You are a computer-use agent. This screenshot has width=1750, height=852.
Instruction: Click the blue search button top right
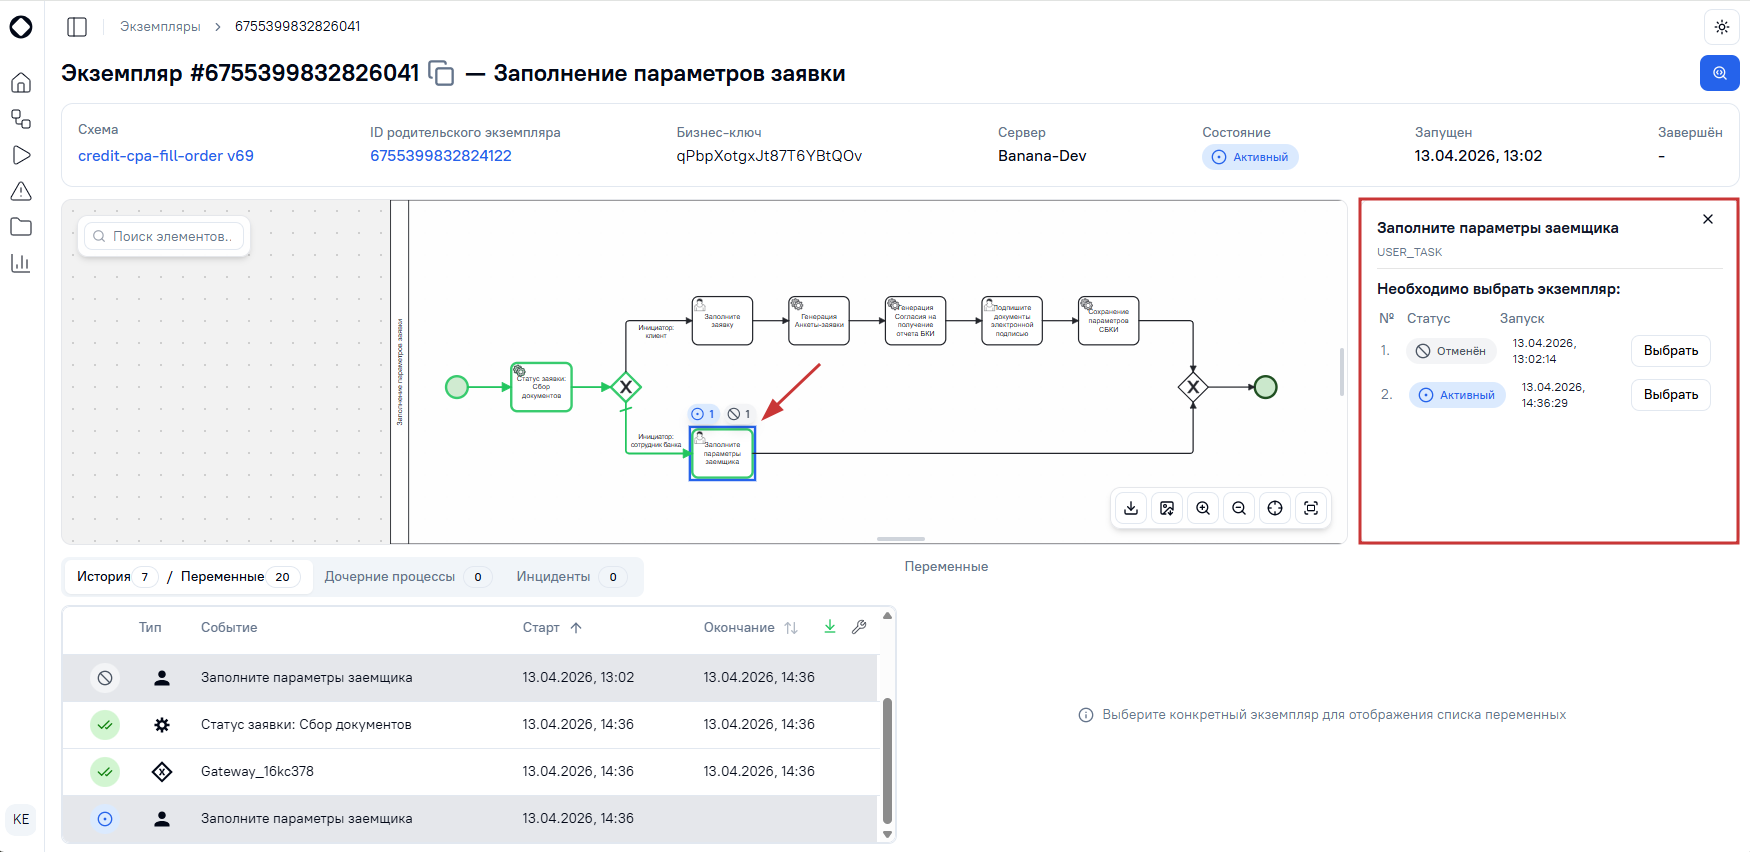1720,73
